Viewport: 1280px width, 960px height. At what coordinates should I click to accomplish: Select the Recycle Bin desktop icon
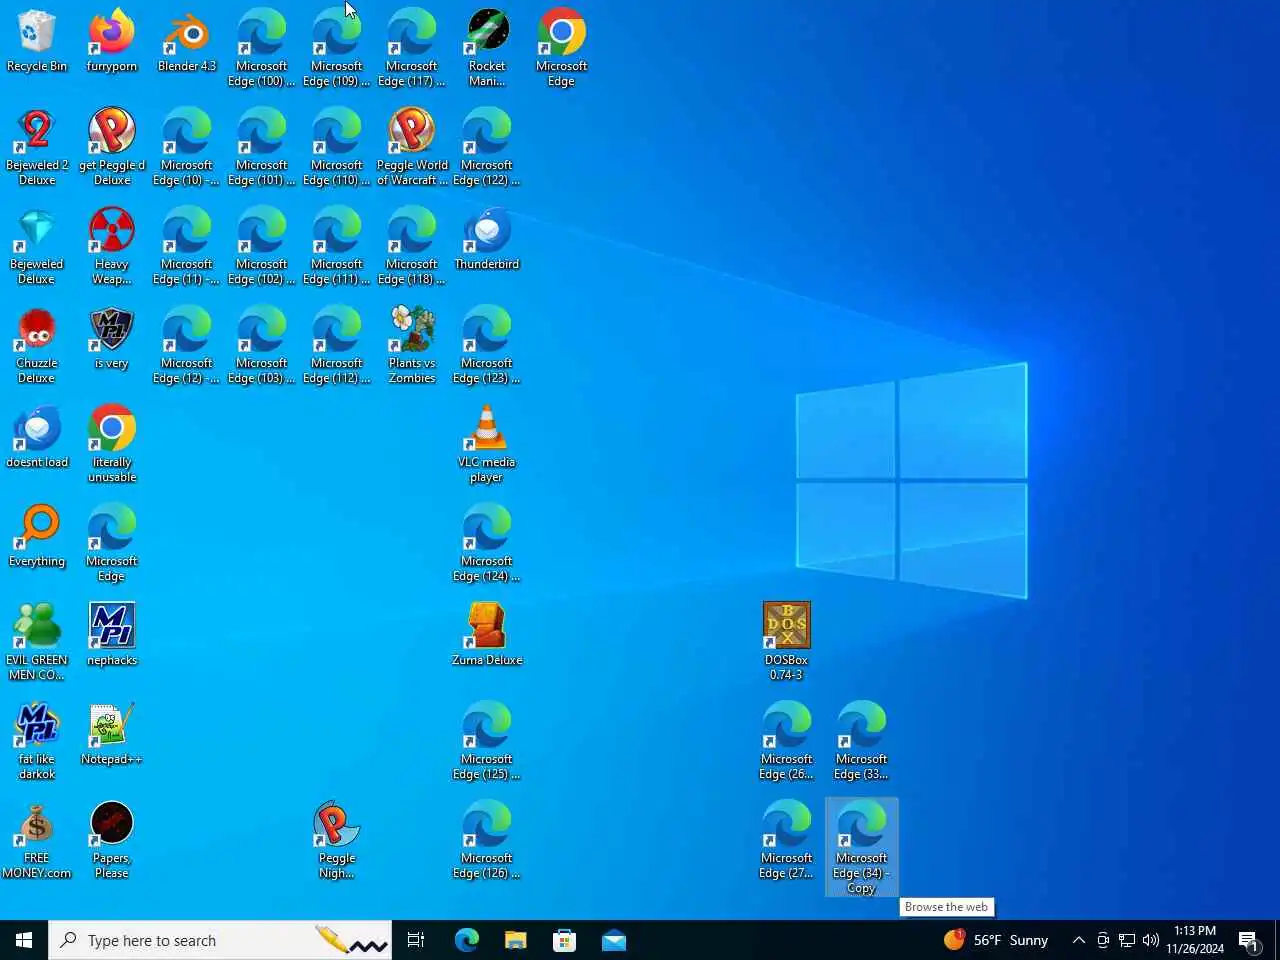coord(37,41)
